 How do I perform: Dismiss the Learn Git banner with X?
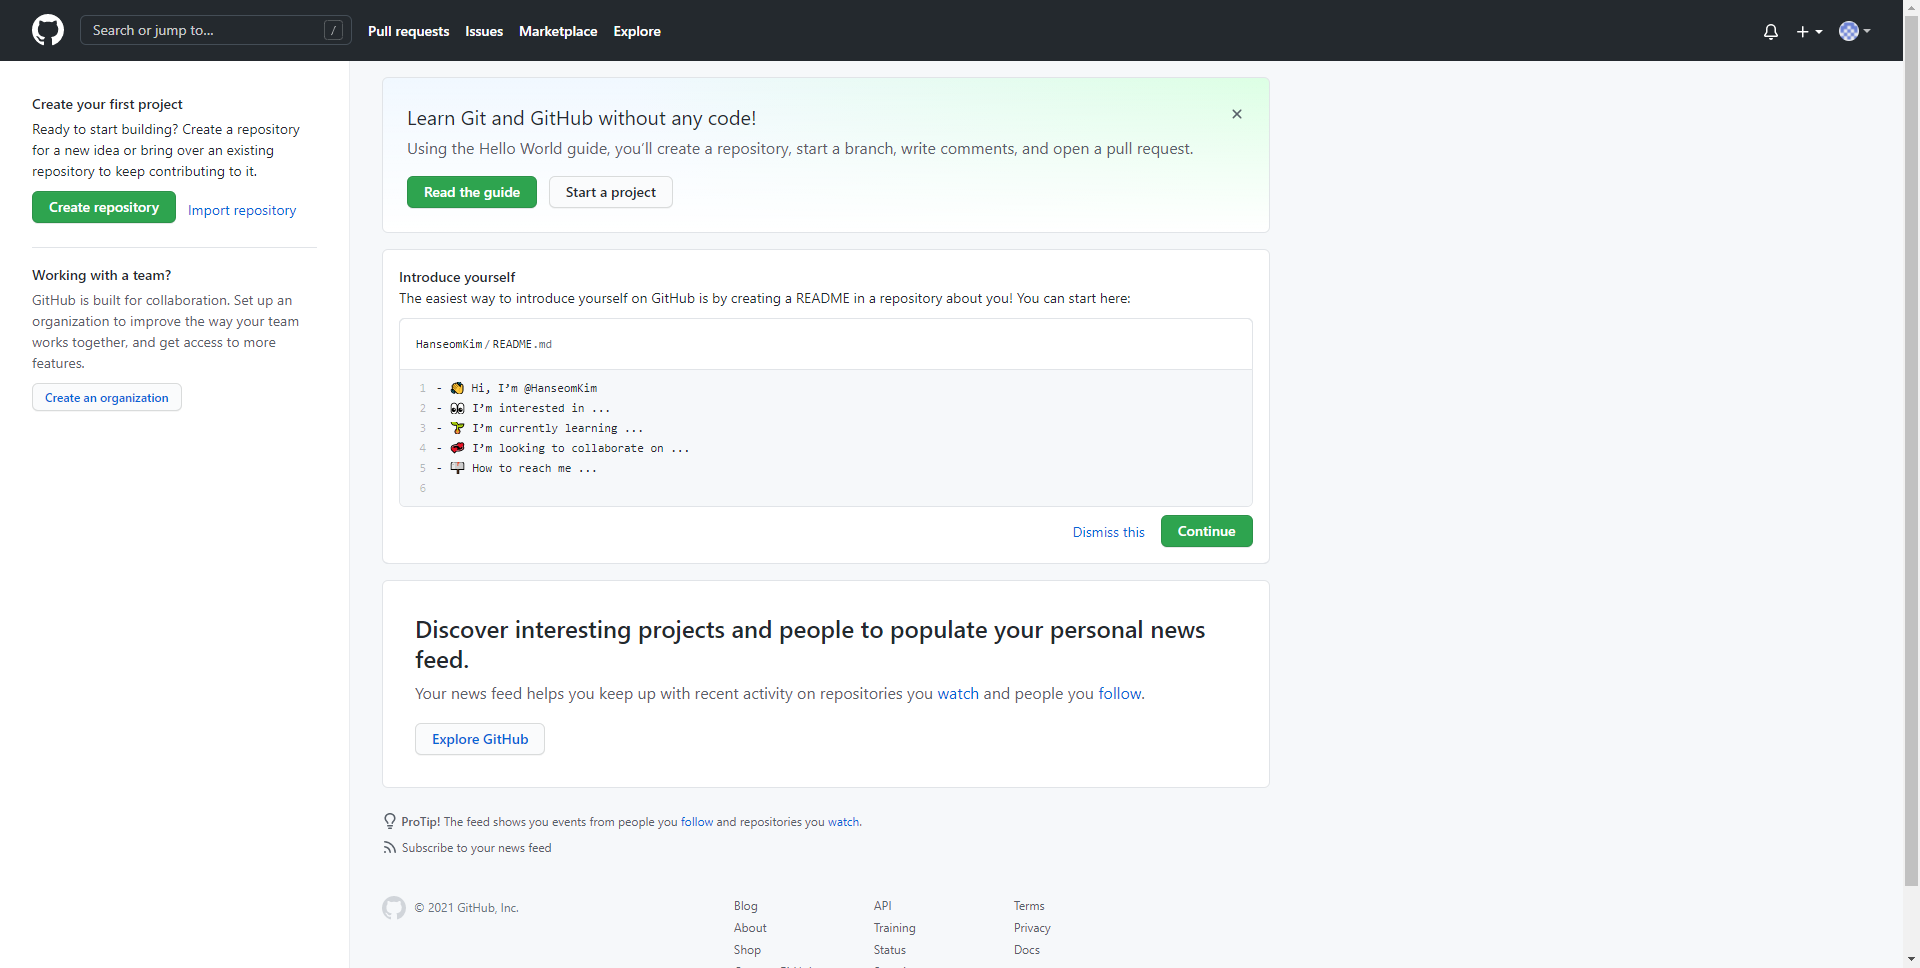(1237, 114)
